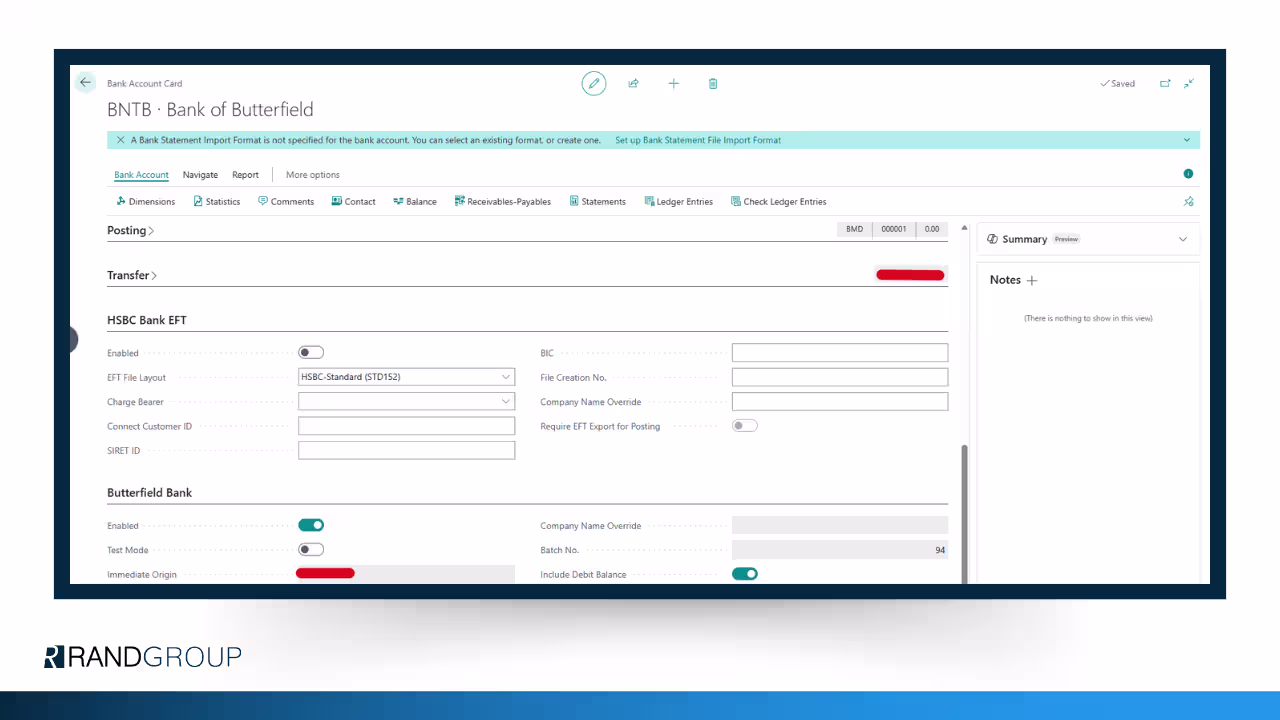This screenshot has width=1280, height=720.
Task: Expand the Posting section
Action: point(131,230)
